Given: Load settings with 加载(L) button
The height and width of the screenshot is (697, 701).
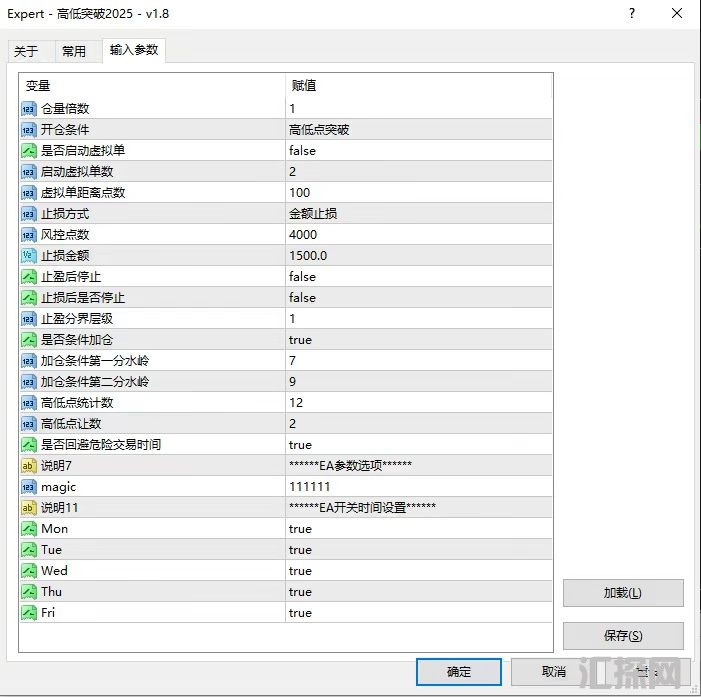Looking at the screenshot, I should point(623,593).
